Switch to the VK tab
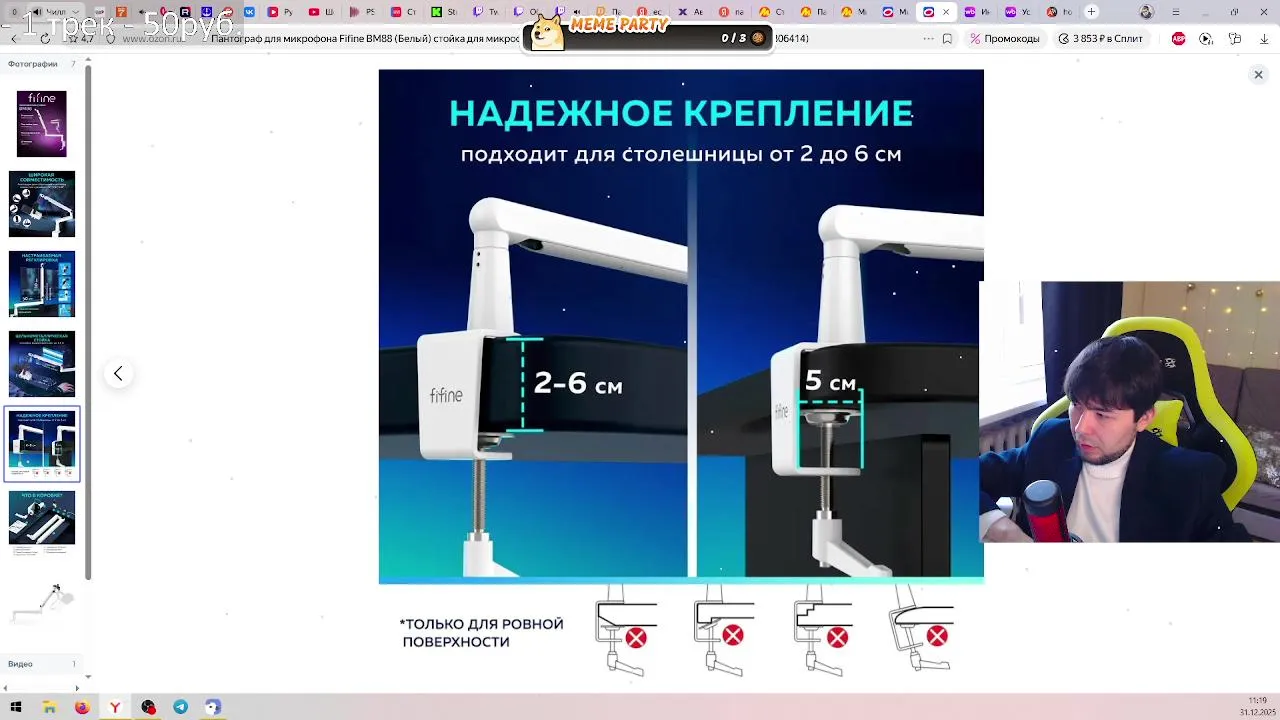 tap(248, 11)
